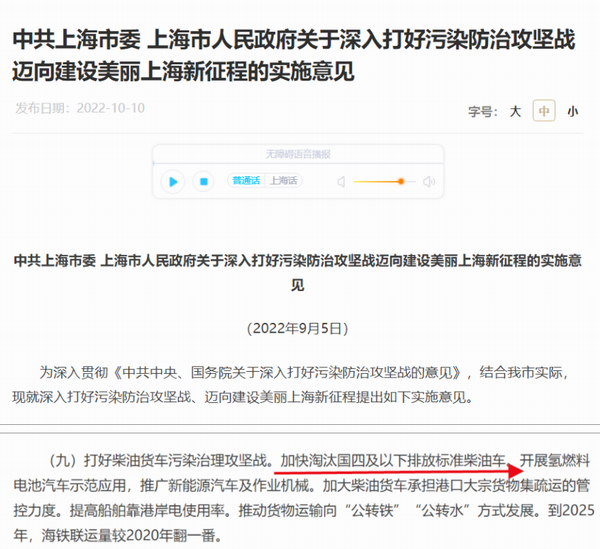Set font size to 大
Viewport: 600px width, 549px height.
click(x=515, y=111)
